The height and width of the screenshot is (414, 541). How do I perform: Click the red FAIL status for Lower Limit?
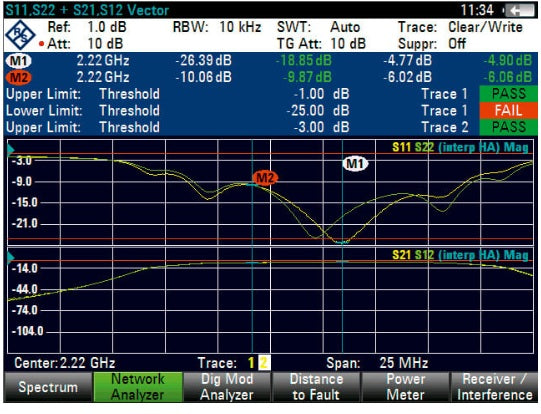[x=508, y=111]
